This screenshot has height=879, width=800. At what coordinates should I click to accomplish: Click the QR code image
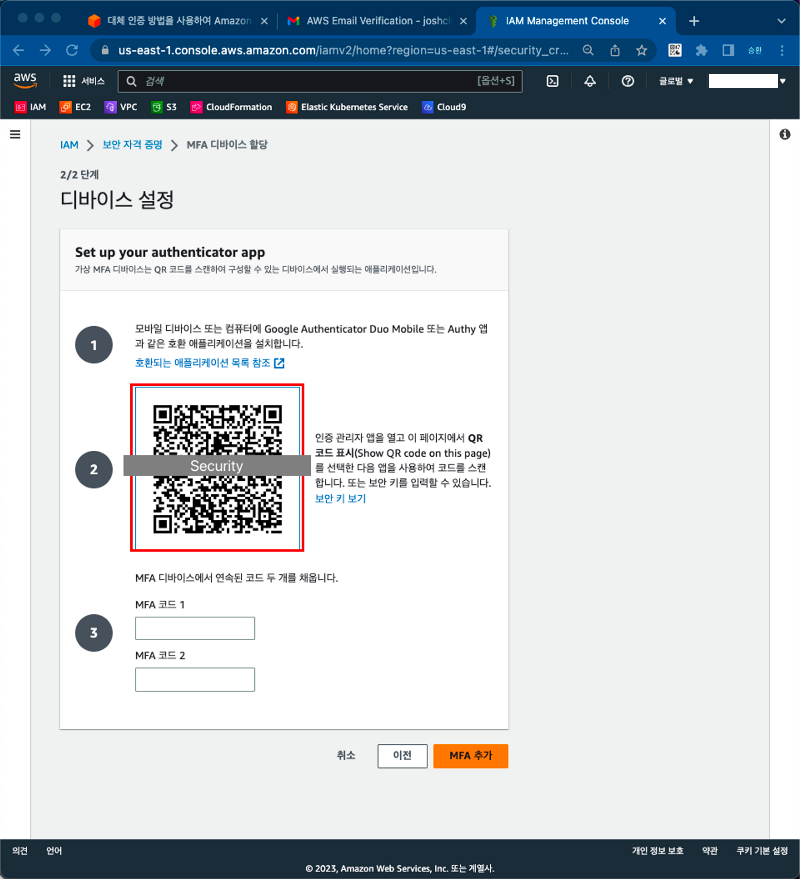click(217, 468)
